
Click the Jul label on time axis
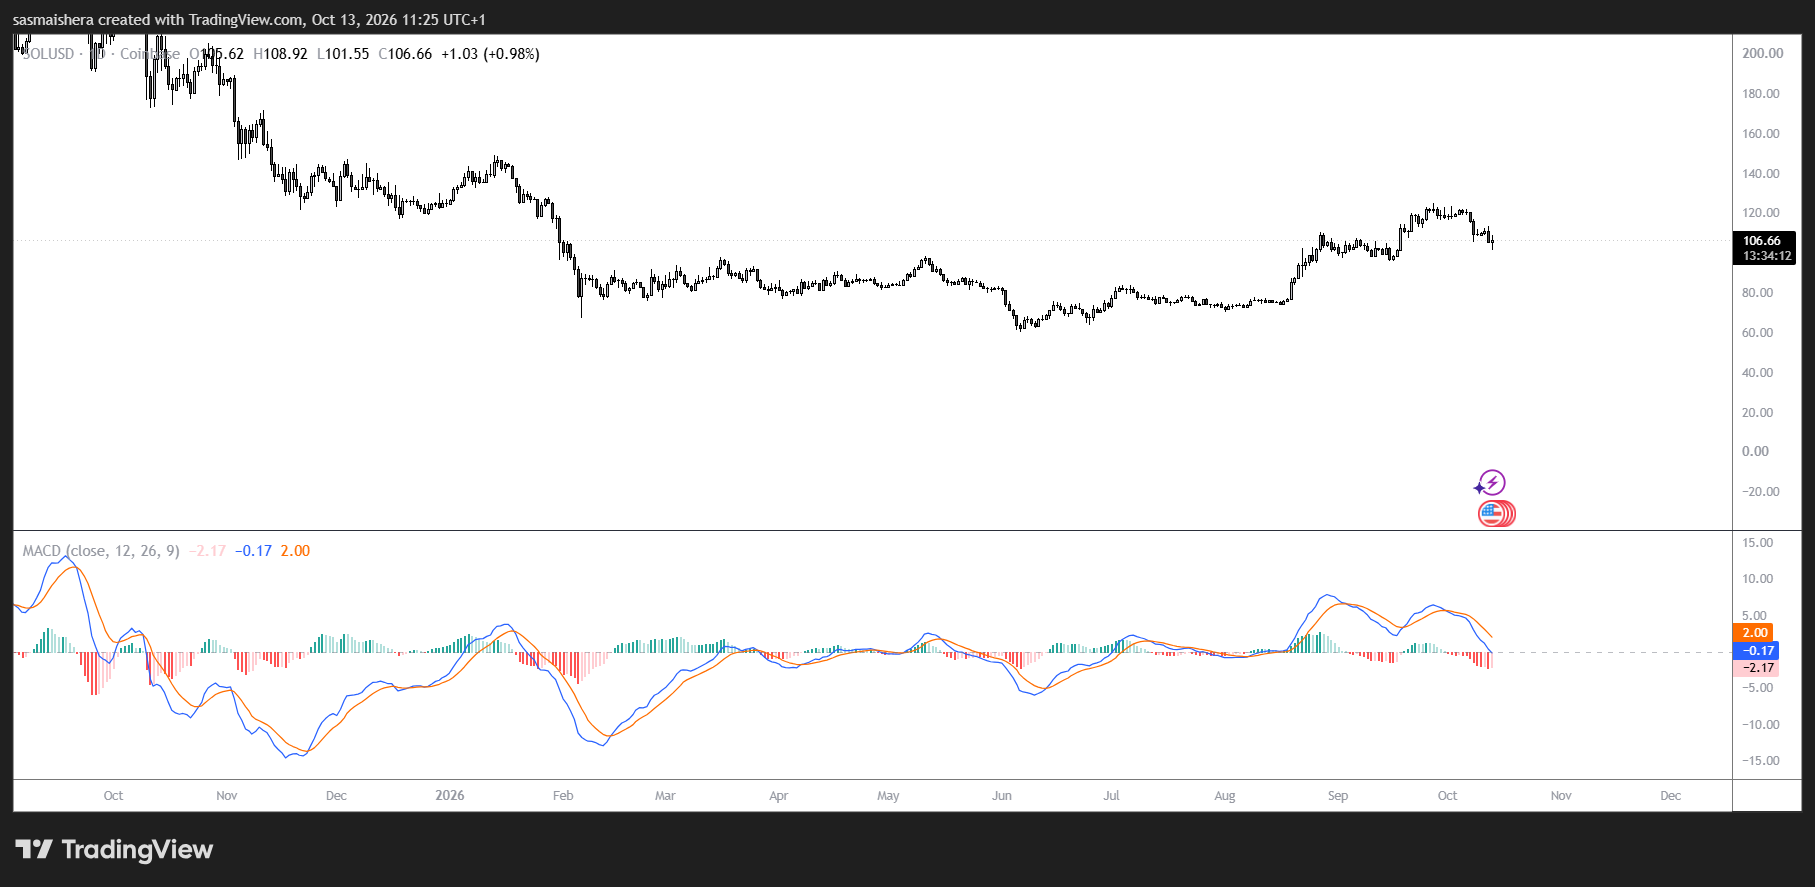(1111, 796)
